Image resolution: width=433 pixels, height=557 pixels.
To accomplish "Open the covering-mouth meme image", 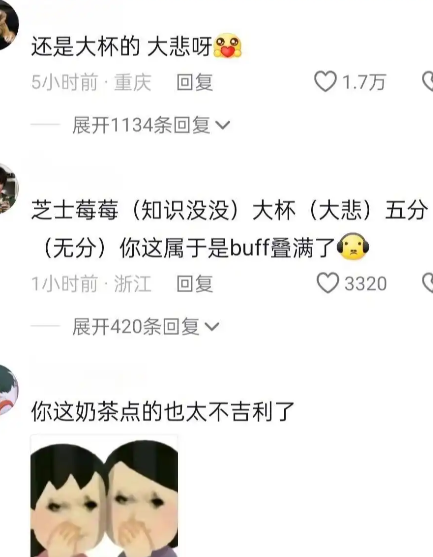I will click(x=104, y=496).
